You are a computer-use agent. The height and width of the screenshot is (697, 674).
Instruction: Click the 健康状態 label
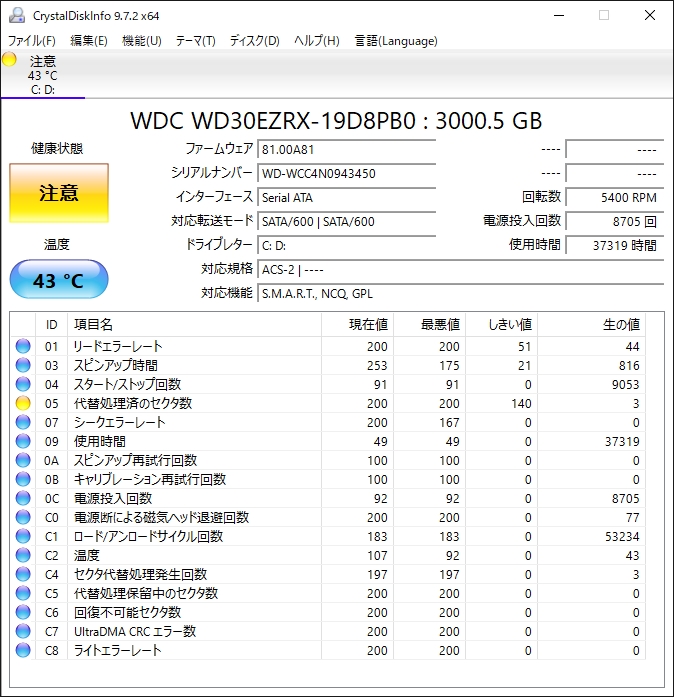point(57,148)
